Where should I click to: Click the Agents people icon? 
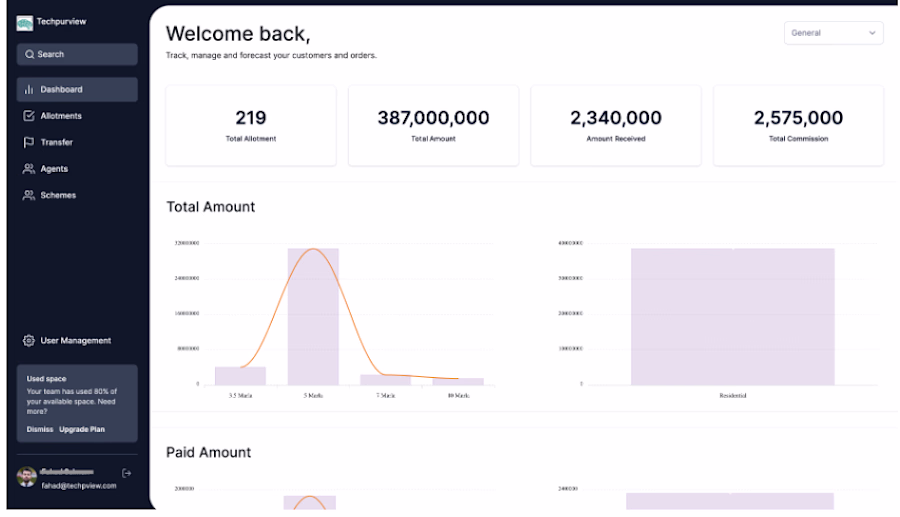(29, 169)
